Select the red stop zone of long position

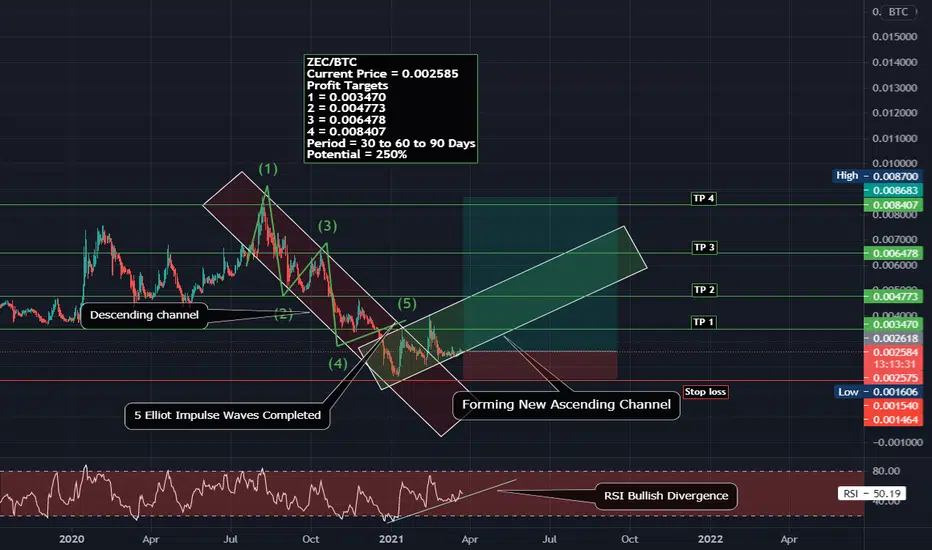tap(540, 365)
